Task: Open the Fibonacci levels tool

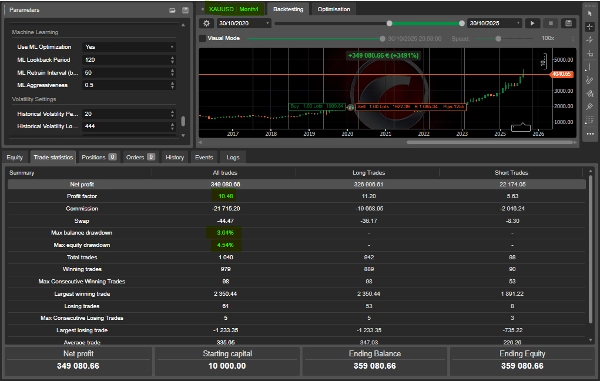Action: (x=590, y=120)
